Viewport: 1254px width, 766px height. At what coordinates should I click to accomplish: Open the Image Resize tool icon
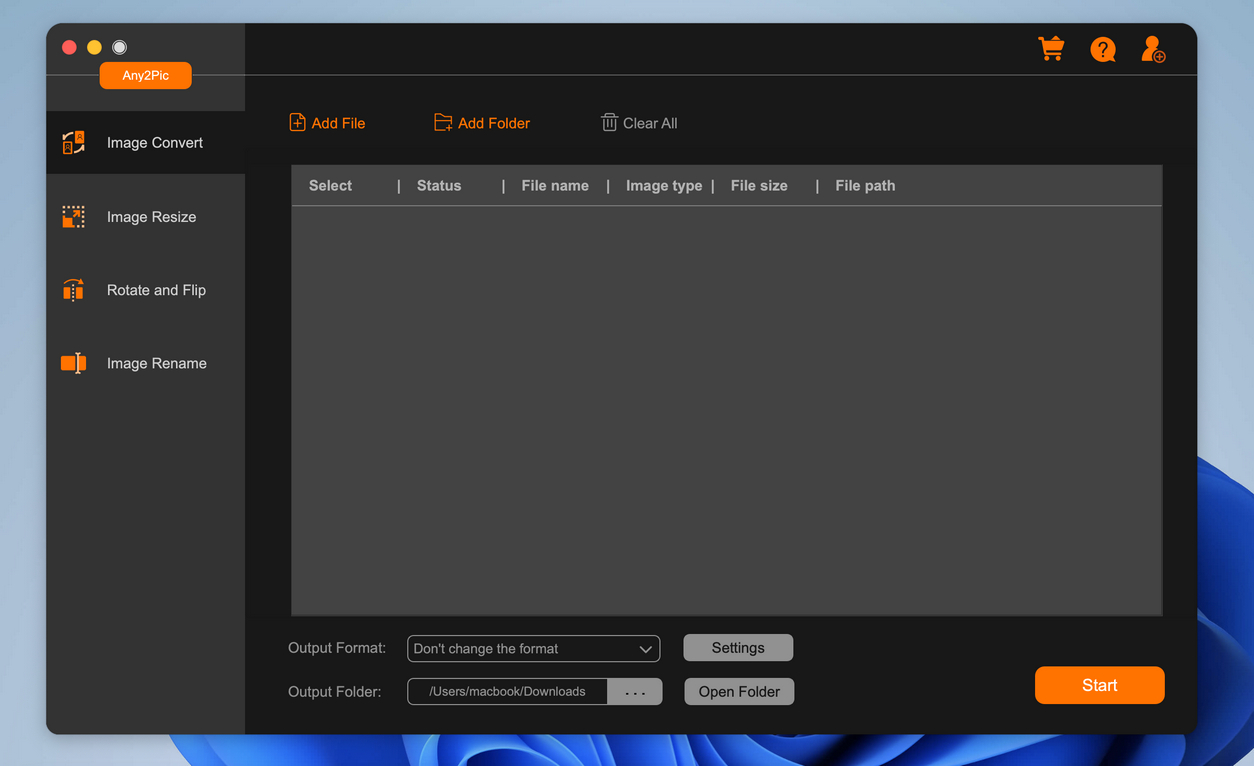(x=73, y=216)
